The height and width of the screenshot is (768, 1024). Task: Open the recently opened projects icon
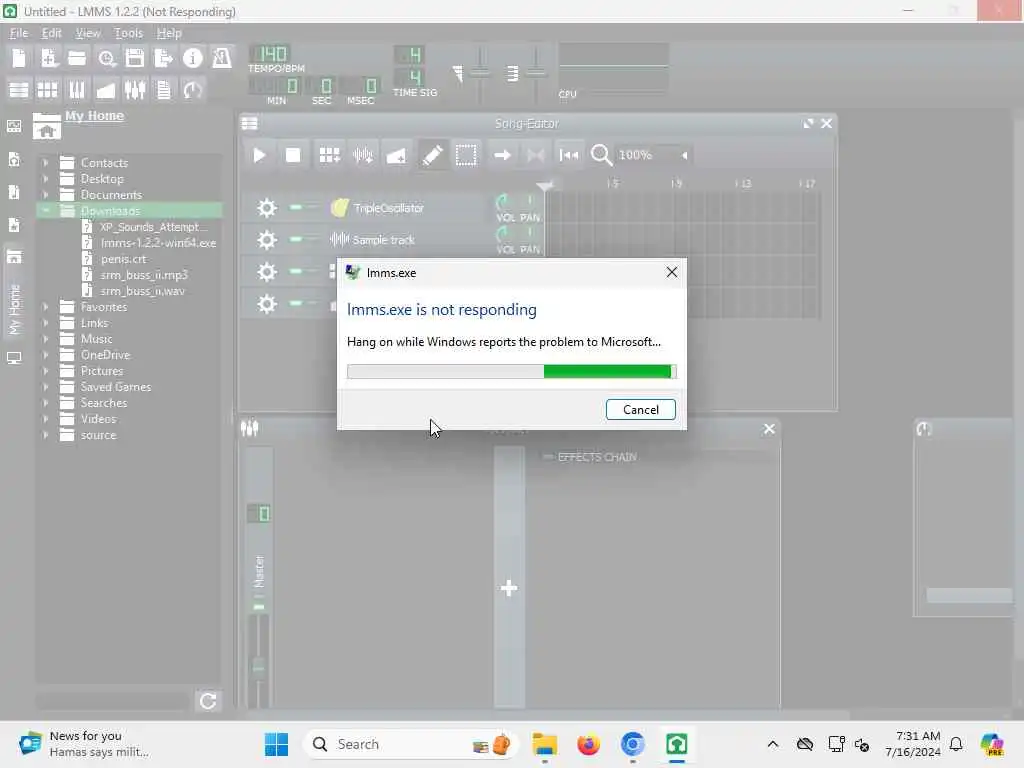tap(106, 58)
